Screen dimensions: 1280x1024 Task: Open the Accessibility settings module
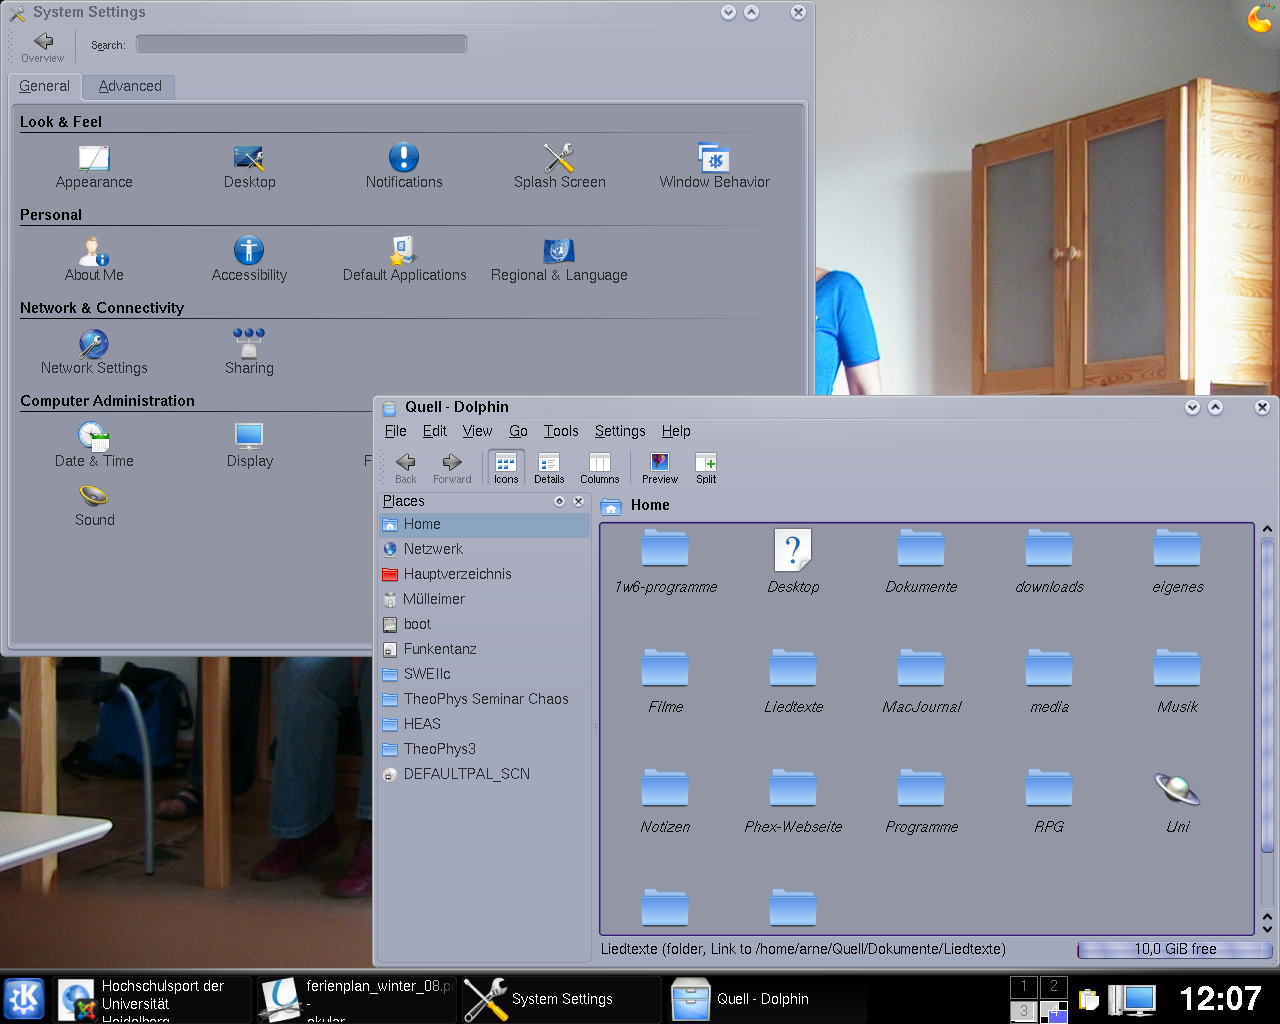249,259
